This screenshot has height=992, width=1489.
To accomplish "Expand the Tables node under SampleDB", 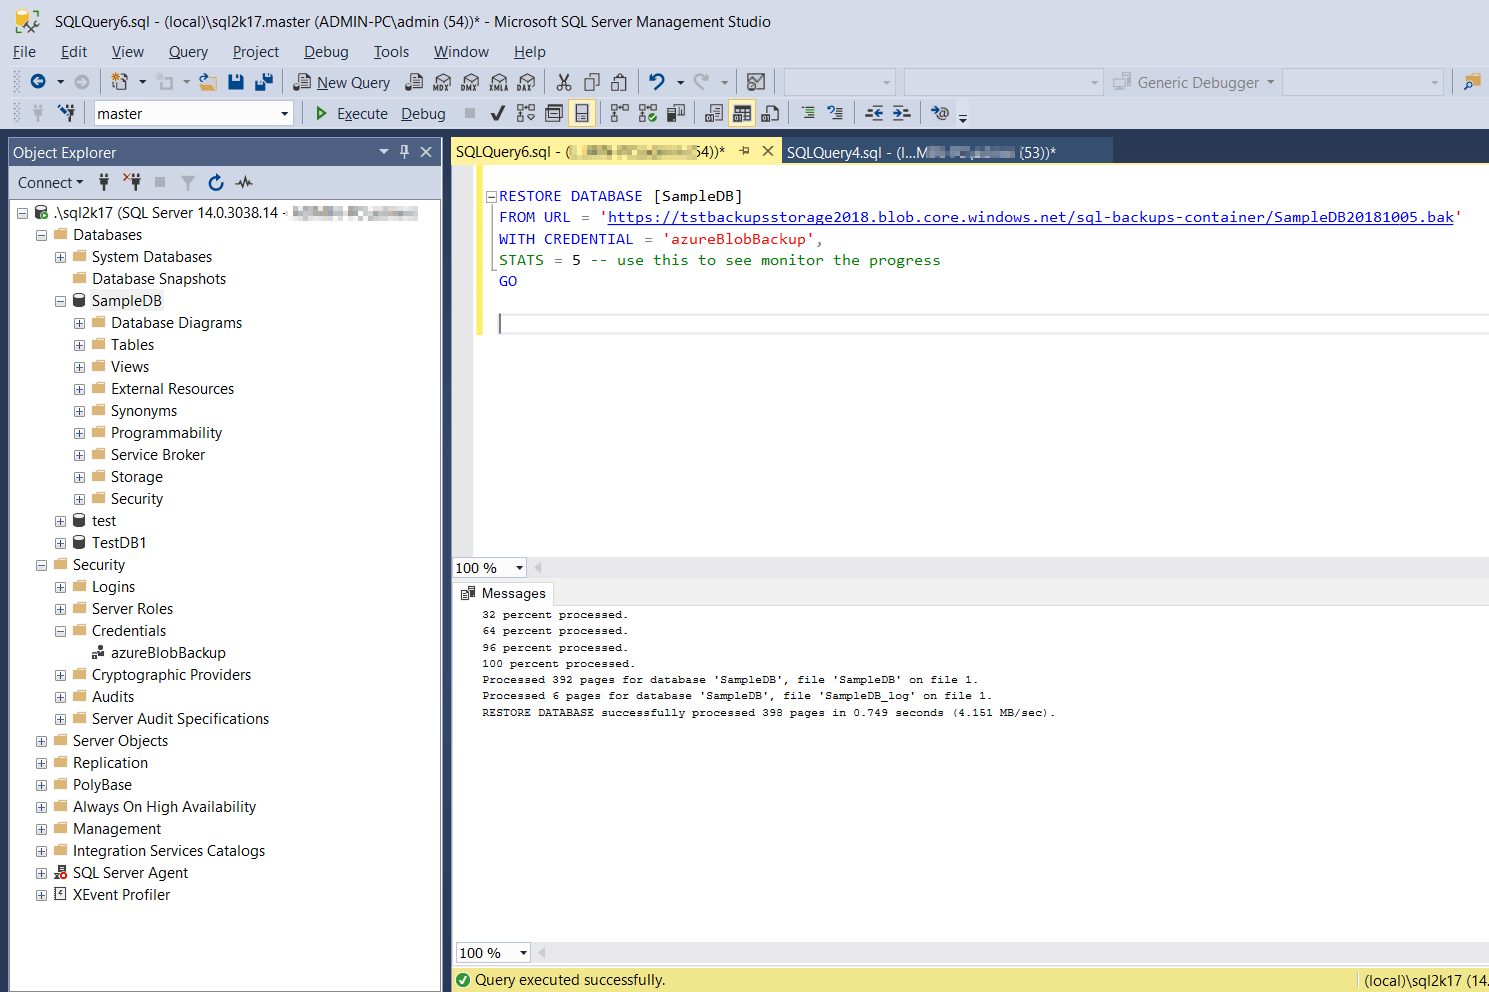I will [x=79, y=344].
